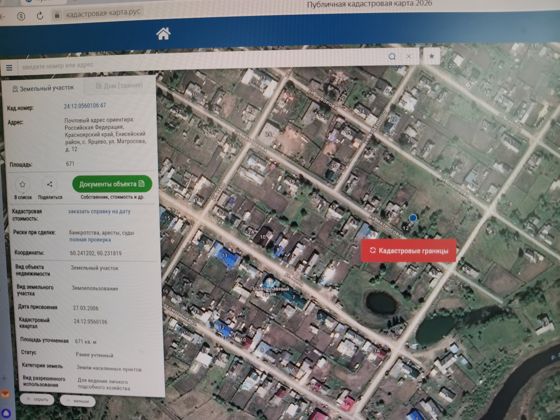This screenshot has height=420, width=560.
Task: Reload the page in the browser toolbar
Action: pos(40,16)
